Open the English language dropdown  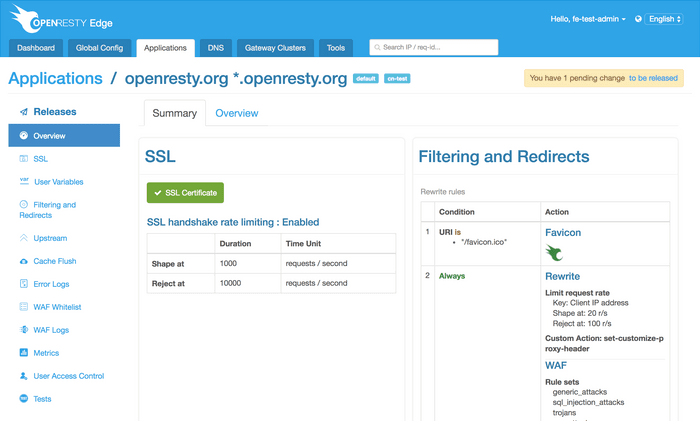(x=664, y=19)
